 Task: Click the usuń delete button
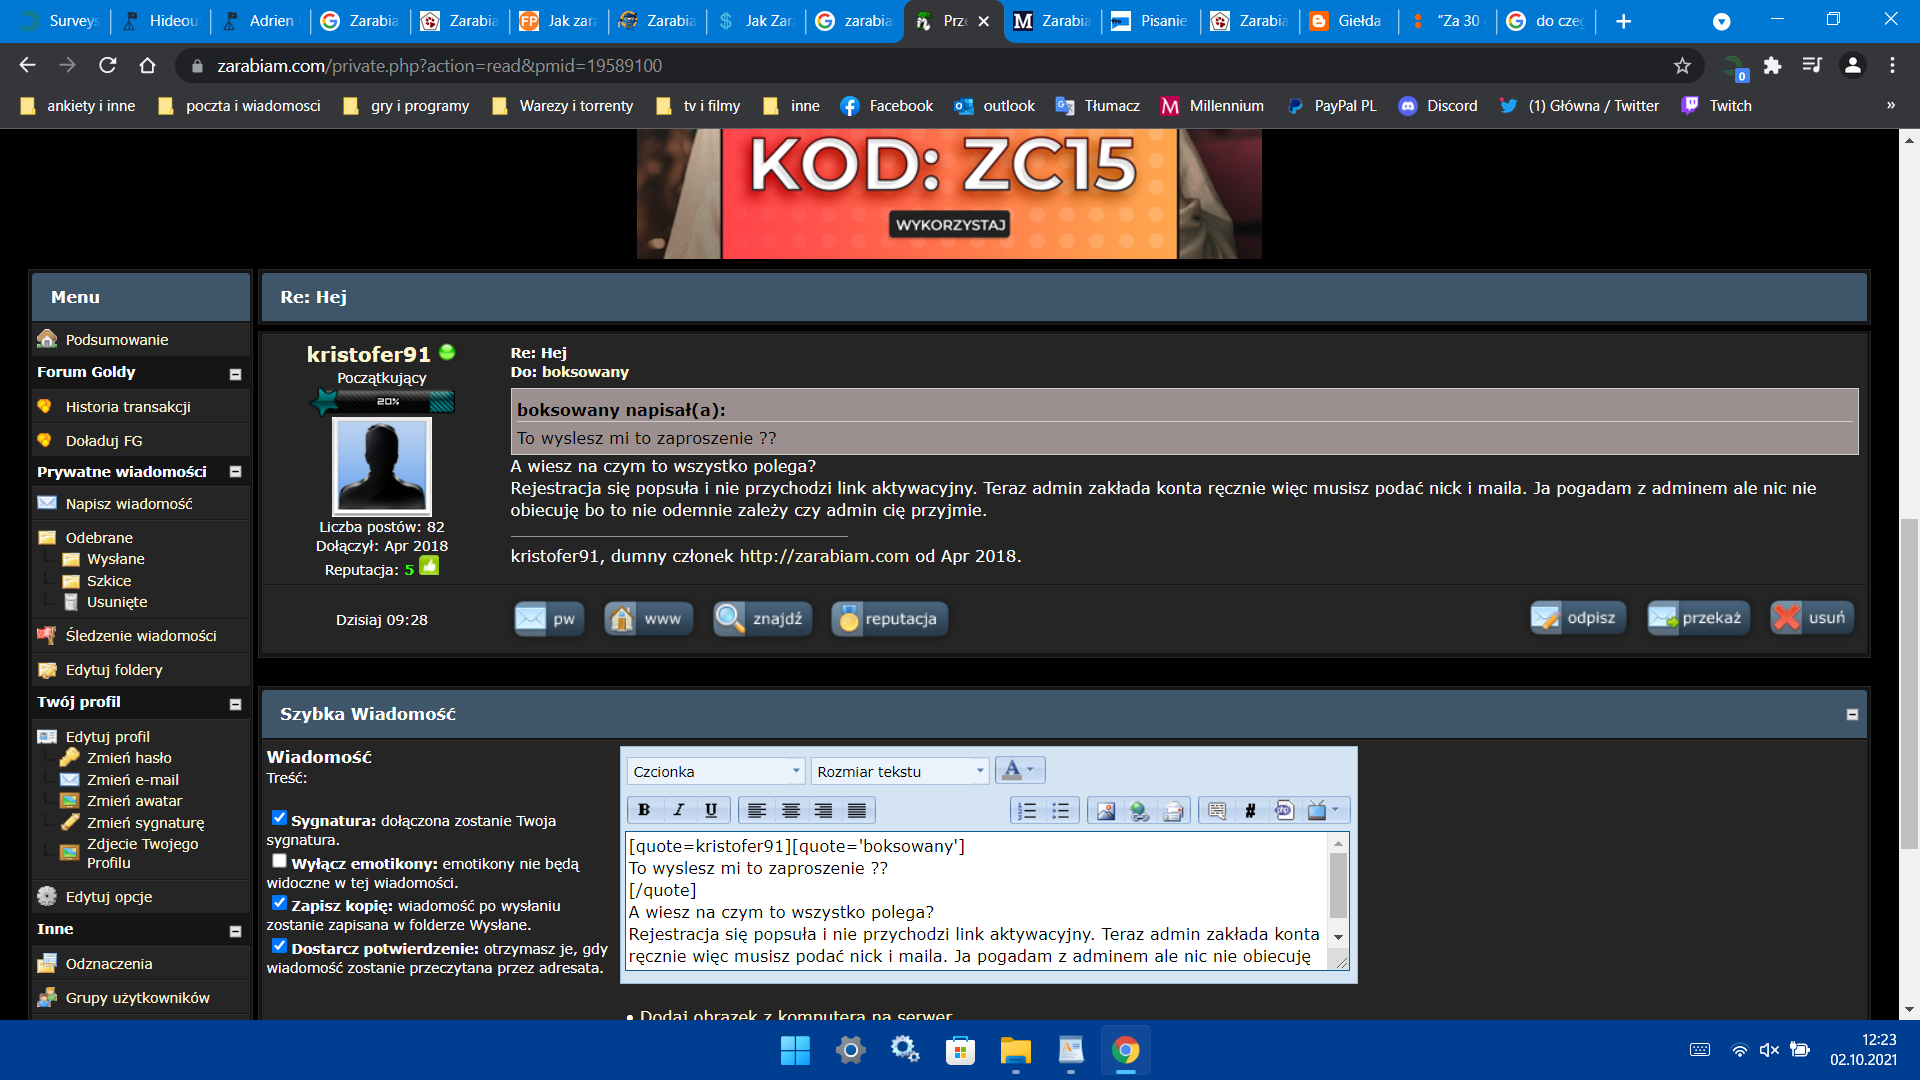pyautogui.click(x=1812, y=618)
